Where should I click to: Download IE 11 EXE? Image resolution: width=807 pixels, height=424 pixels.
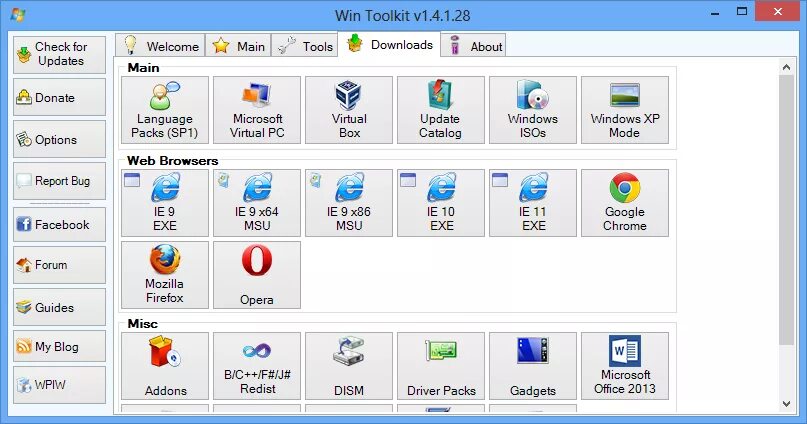click(533, 203)
